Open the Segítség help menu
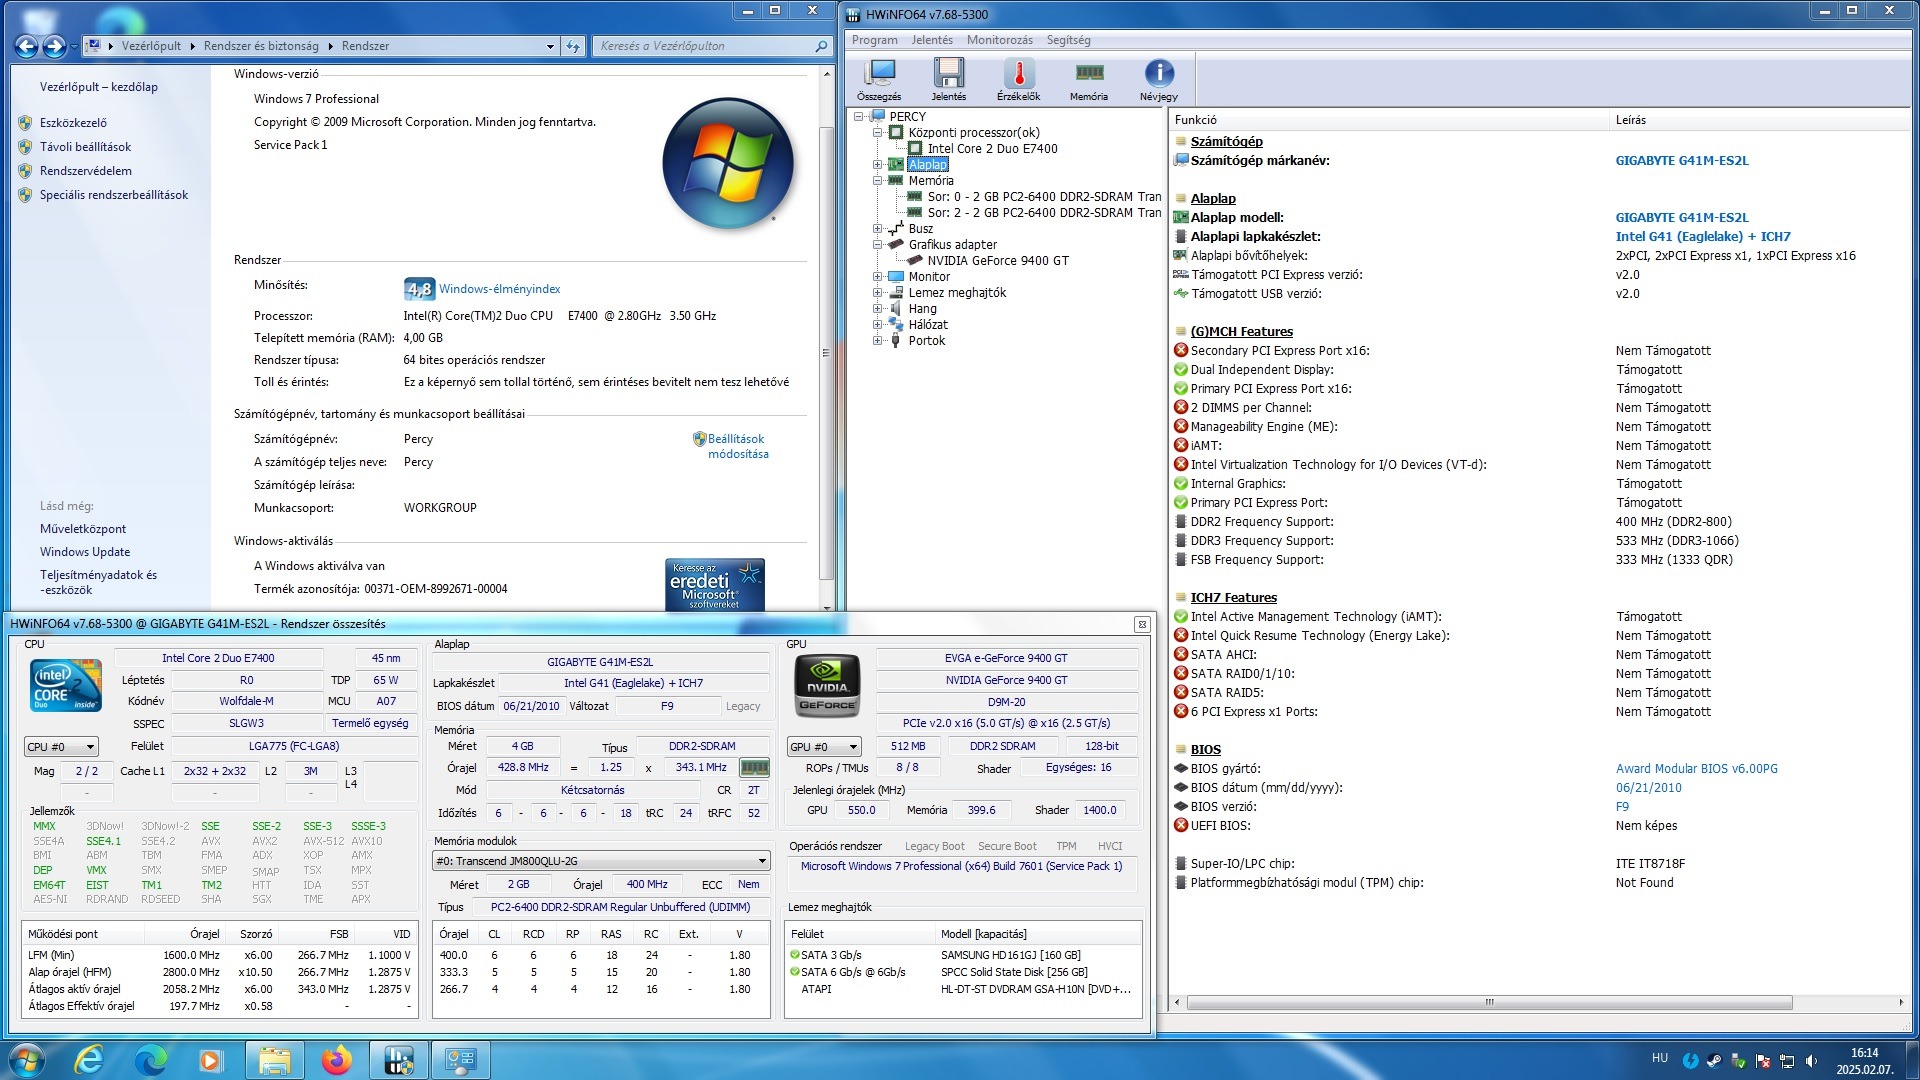Screen dimensions: 1920x1080 pos(1069,40)
